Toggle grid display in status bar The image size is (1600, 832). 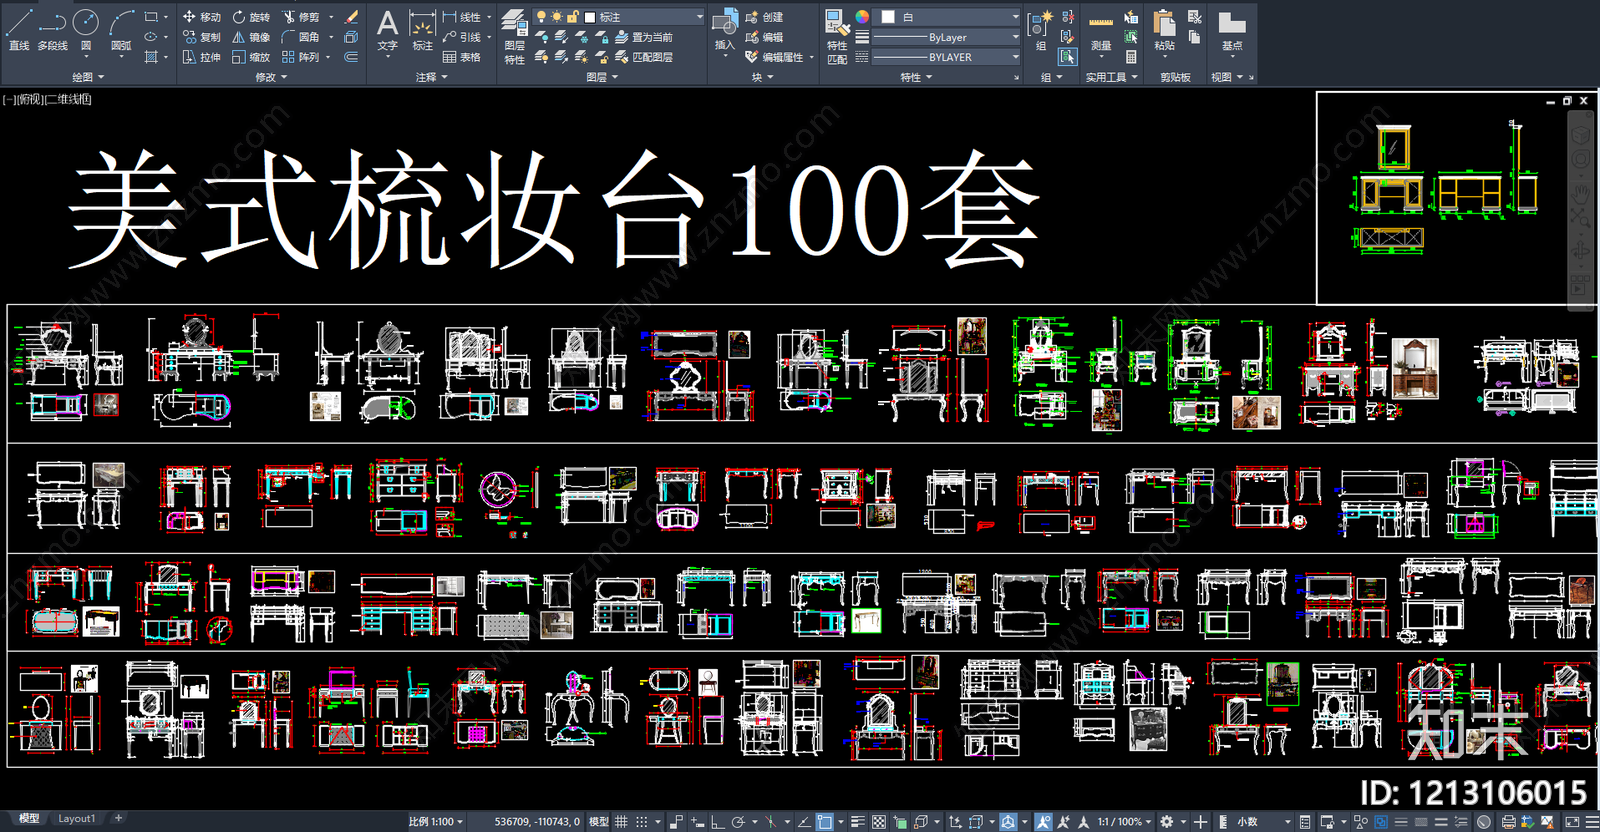(x=621, y=822)
